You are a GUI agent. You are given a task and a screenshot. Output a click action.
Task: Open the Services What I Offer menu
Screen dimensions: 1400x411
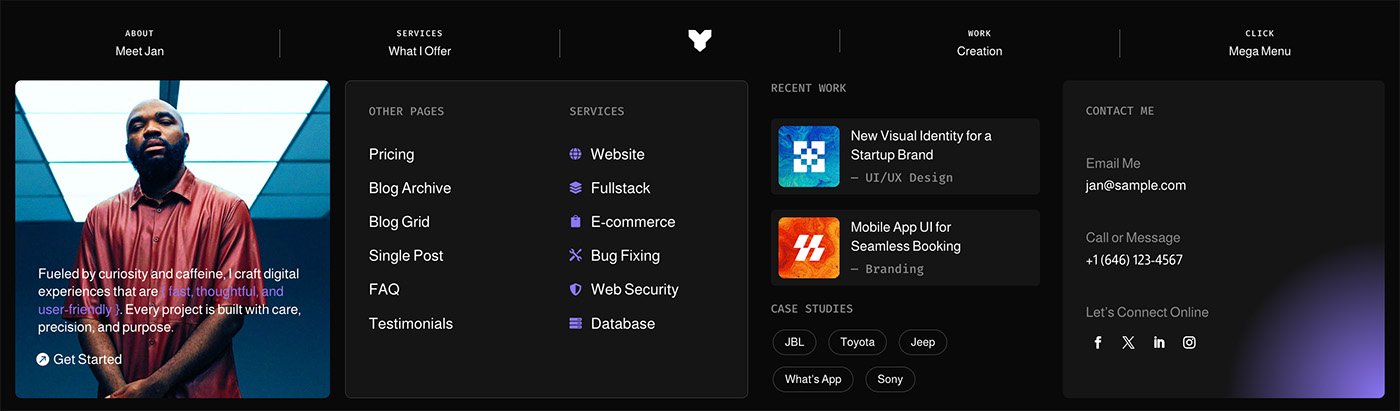[419, 43]
